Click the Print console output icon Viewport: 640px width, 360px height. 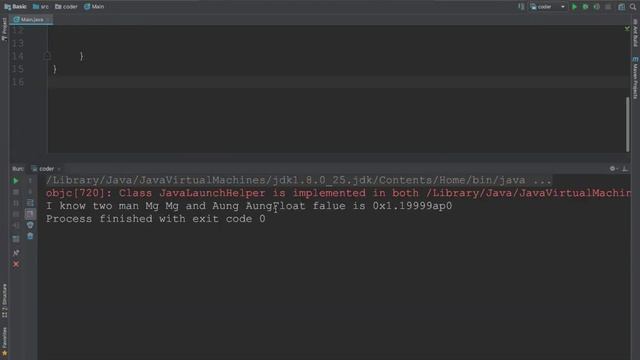point(30,225)
